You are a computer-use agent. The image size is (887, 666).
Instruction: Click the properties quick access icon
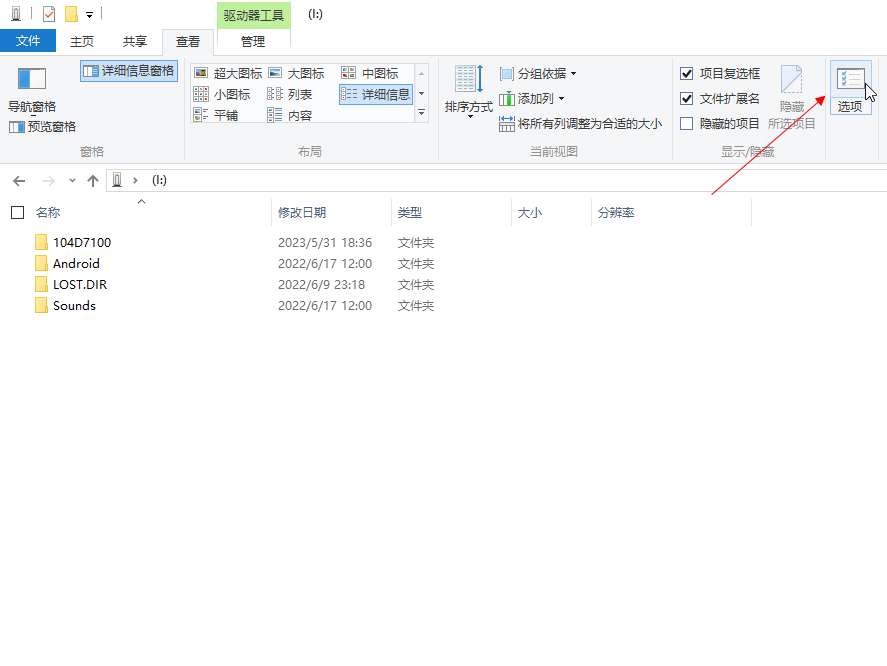pos(49,14)
